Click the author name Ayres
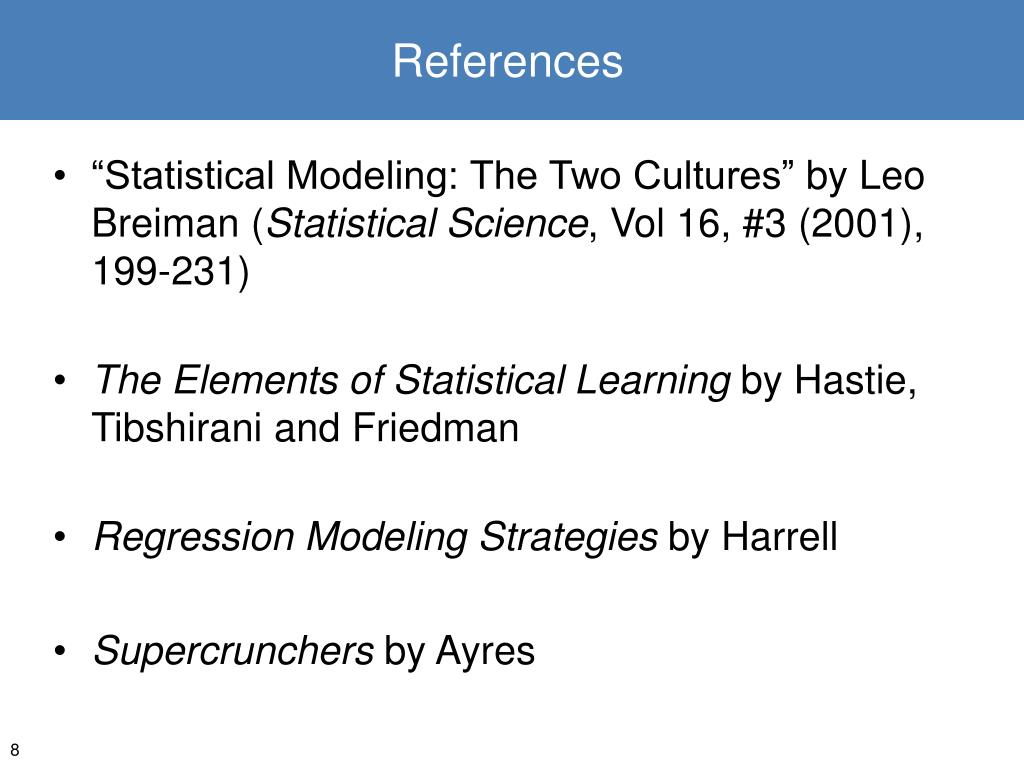Image resolution: width=1024 pixels, height=768 pixels. click(x=485, y=651)
